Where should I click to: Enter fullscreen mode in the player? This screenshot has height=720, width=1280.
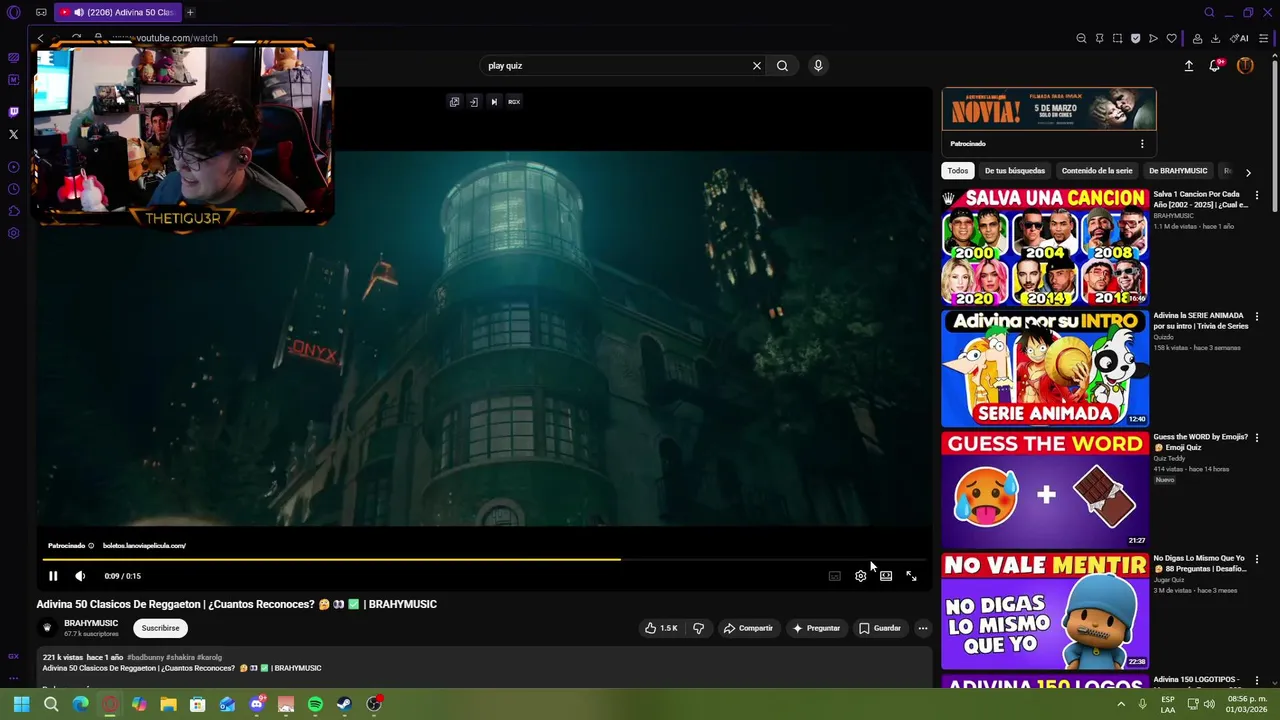pos(911,576)
